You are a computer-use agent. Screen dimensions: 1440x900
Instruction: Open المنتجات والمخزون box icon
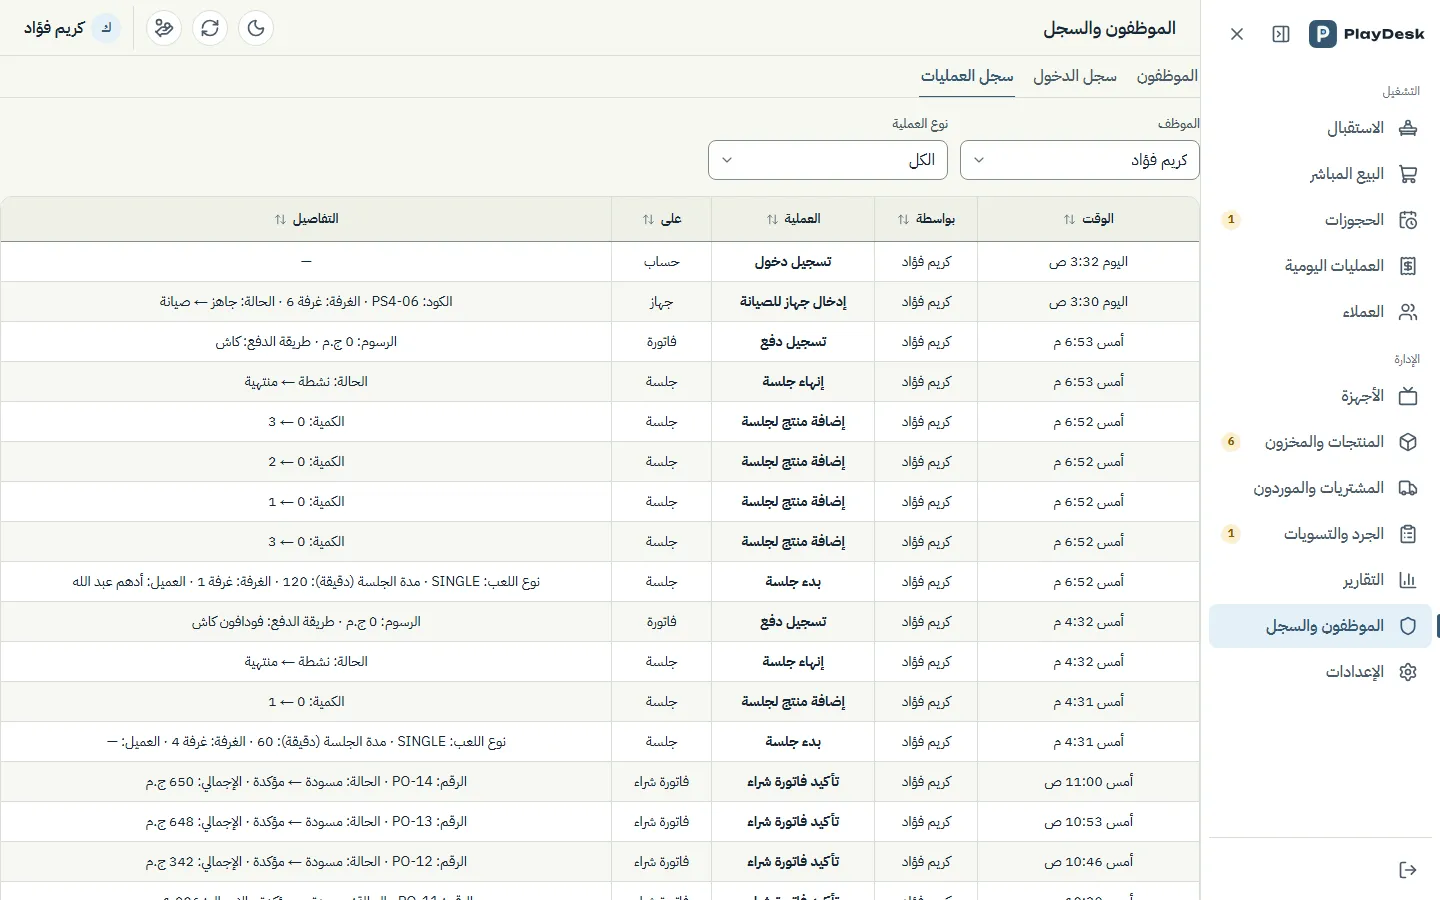1408,442
